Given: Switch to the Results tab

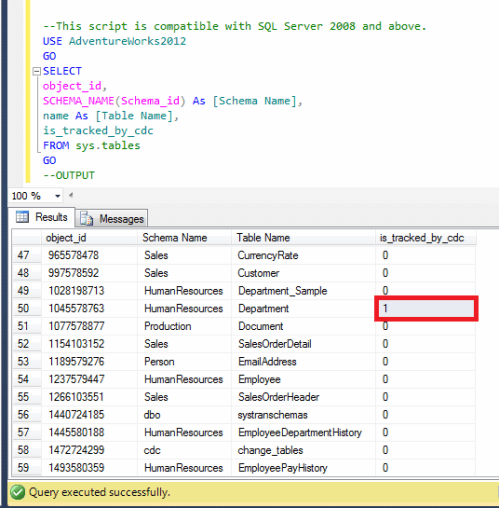Looking at the screenshot, I should pyautogui.click(x=42, y=217).
